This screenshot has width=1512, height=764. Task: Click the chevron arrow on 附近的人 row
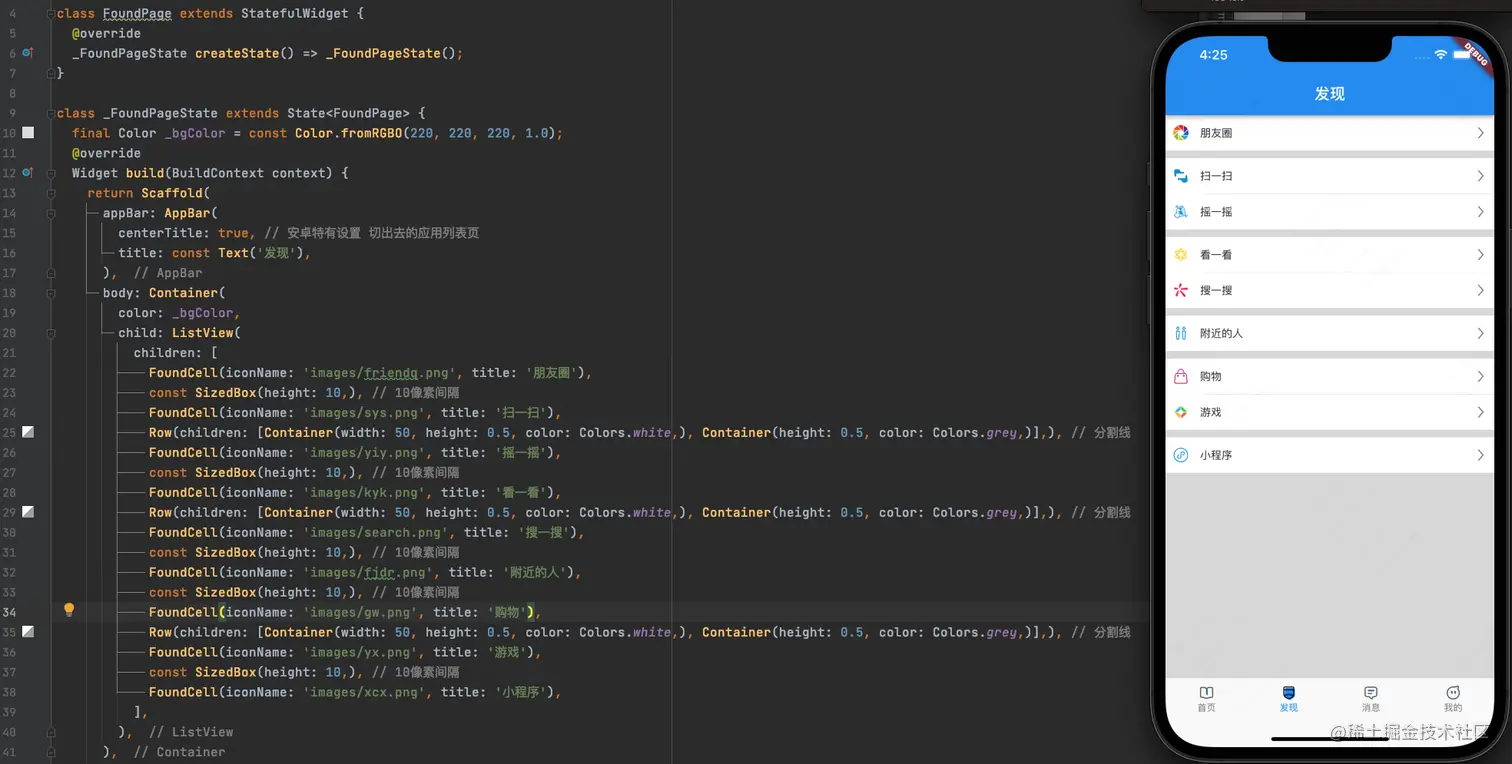[x=1480, y=333]
